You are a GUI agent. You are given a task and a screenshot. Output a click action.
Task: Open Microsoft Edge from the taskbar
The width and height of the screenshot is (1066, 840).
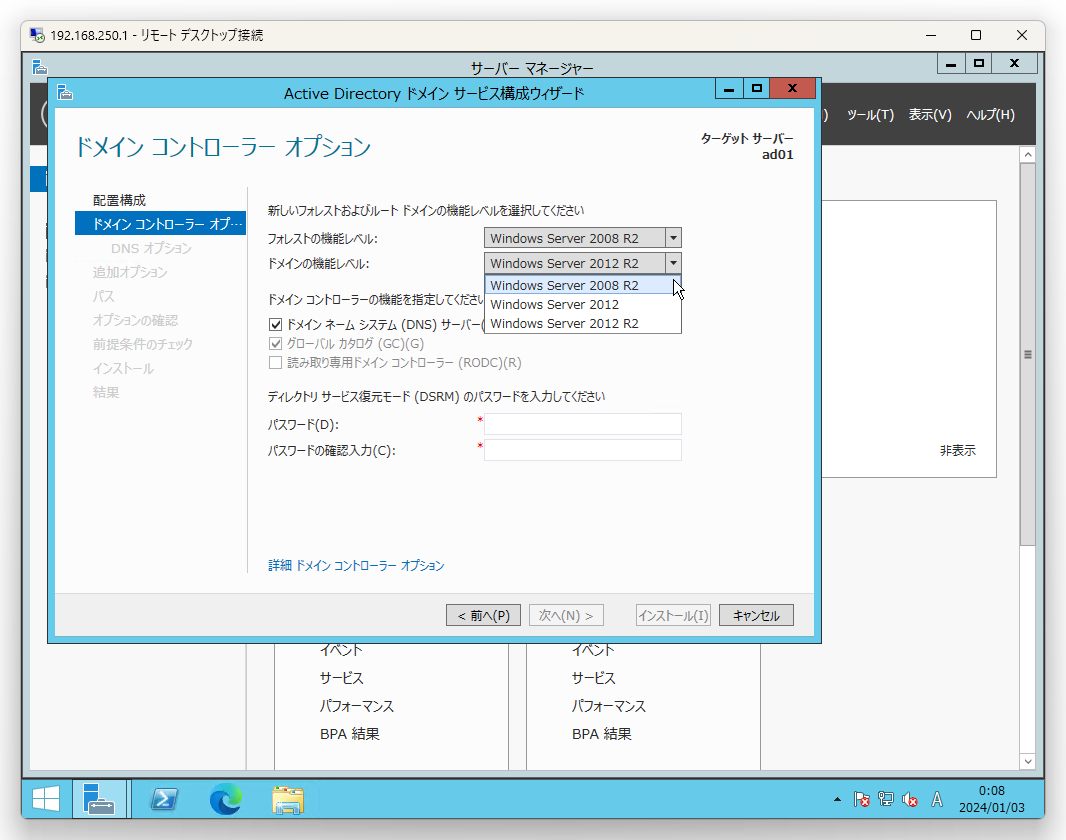[226, 799]
